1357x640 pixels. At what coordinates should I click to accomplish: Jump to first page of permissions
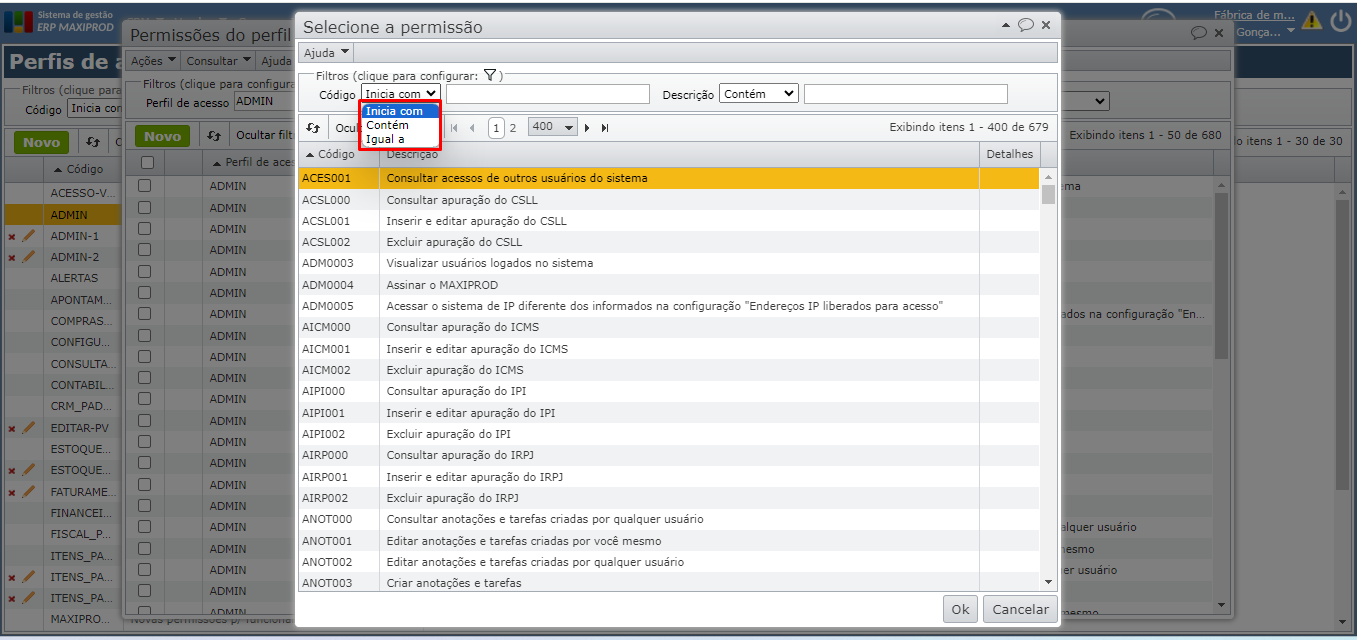(x=454, y=128)
